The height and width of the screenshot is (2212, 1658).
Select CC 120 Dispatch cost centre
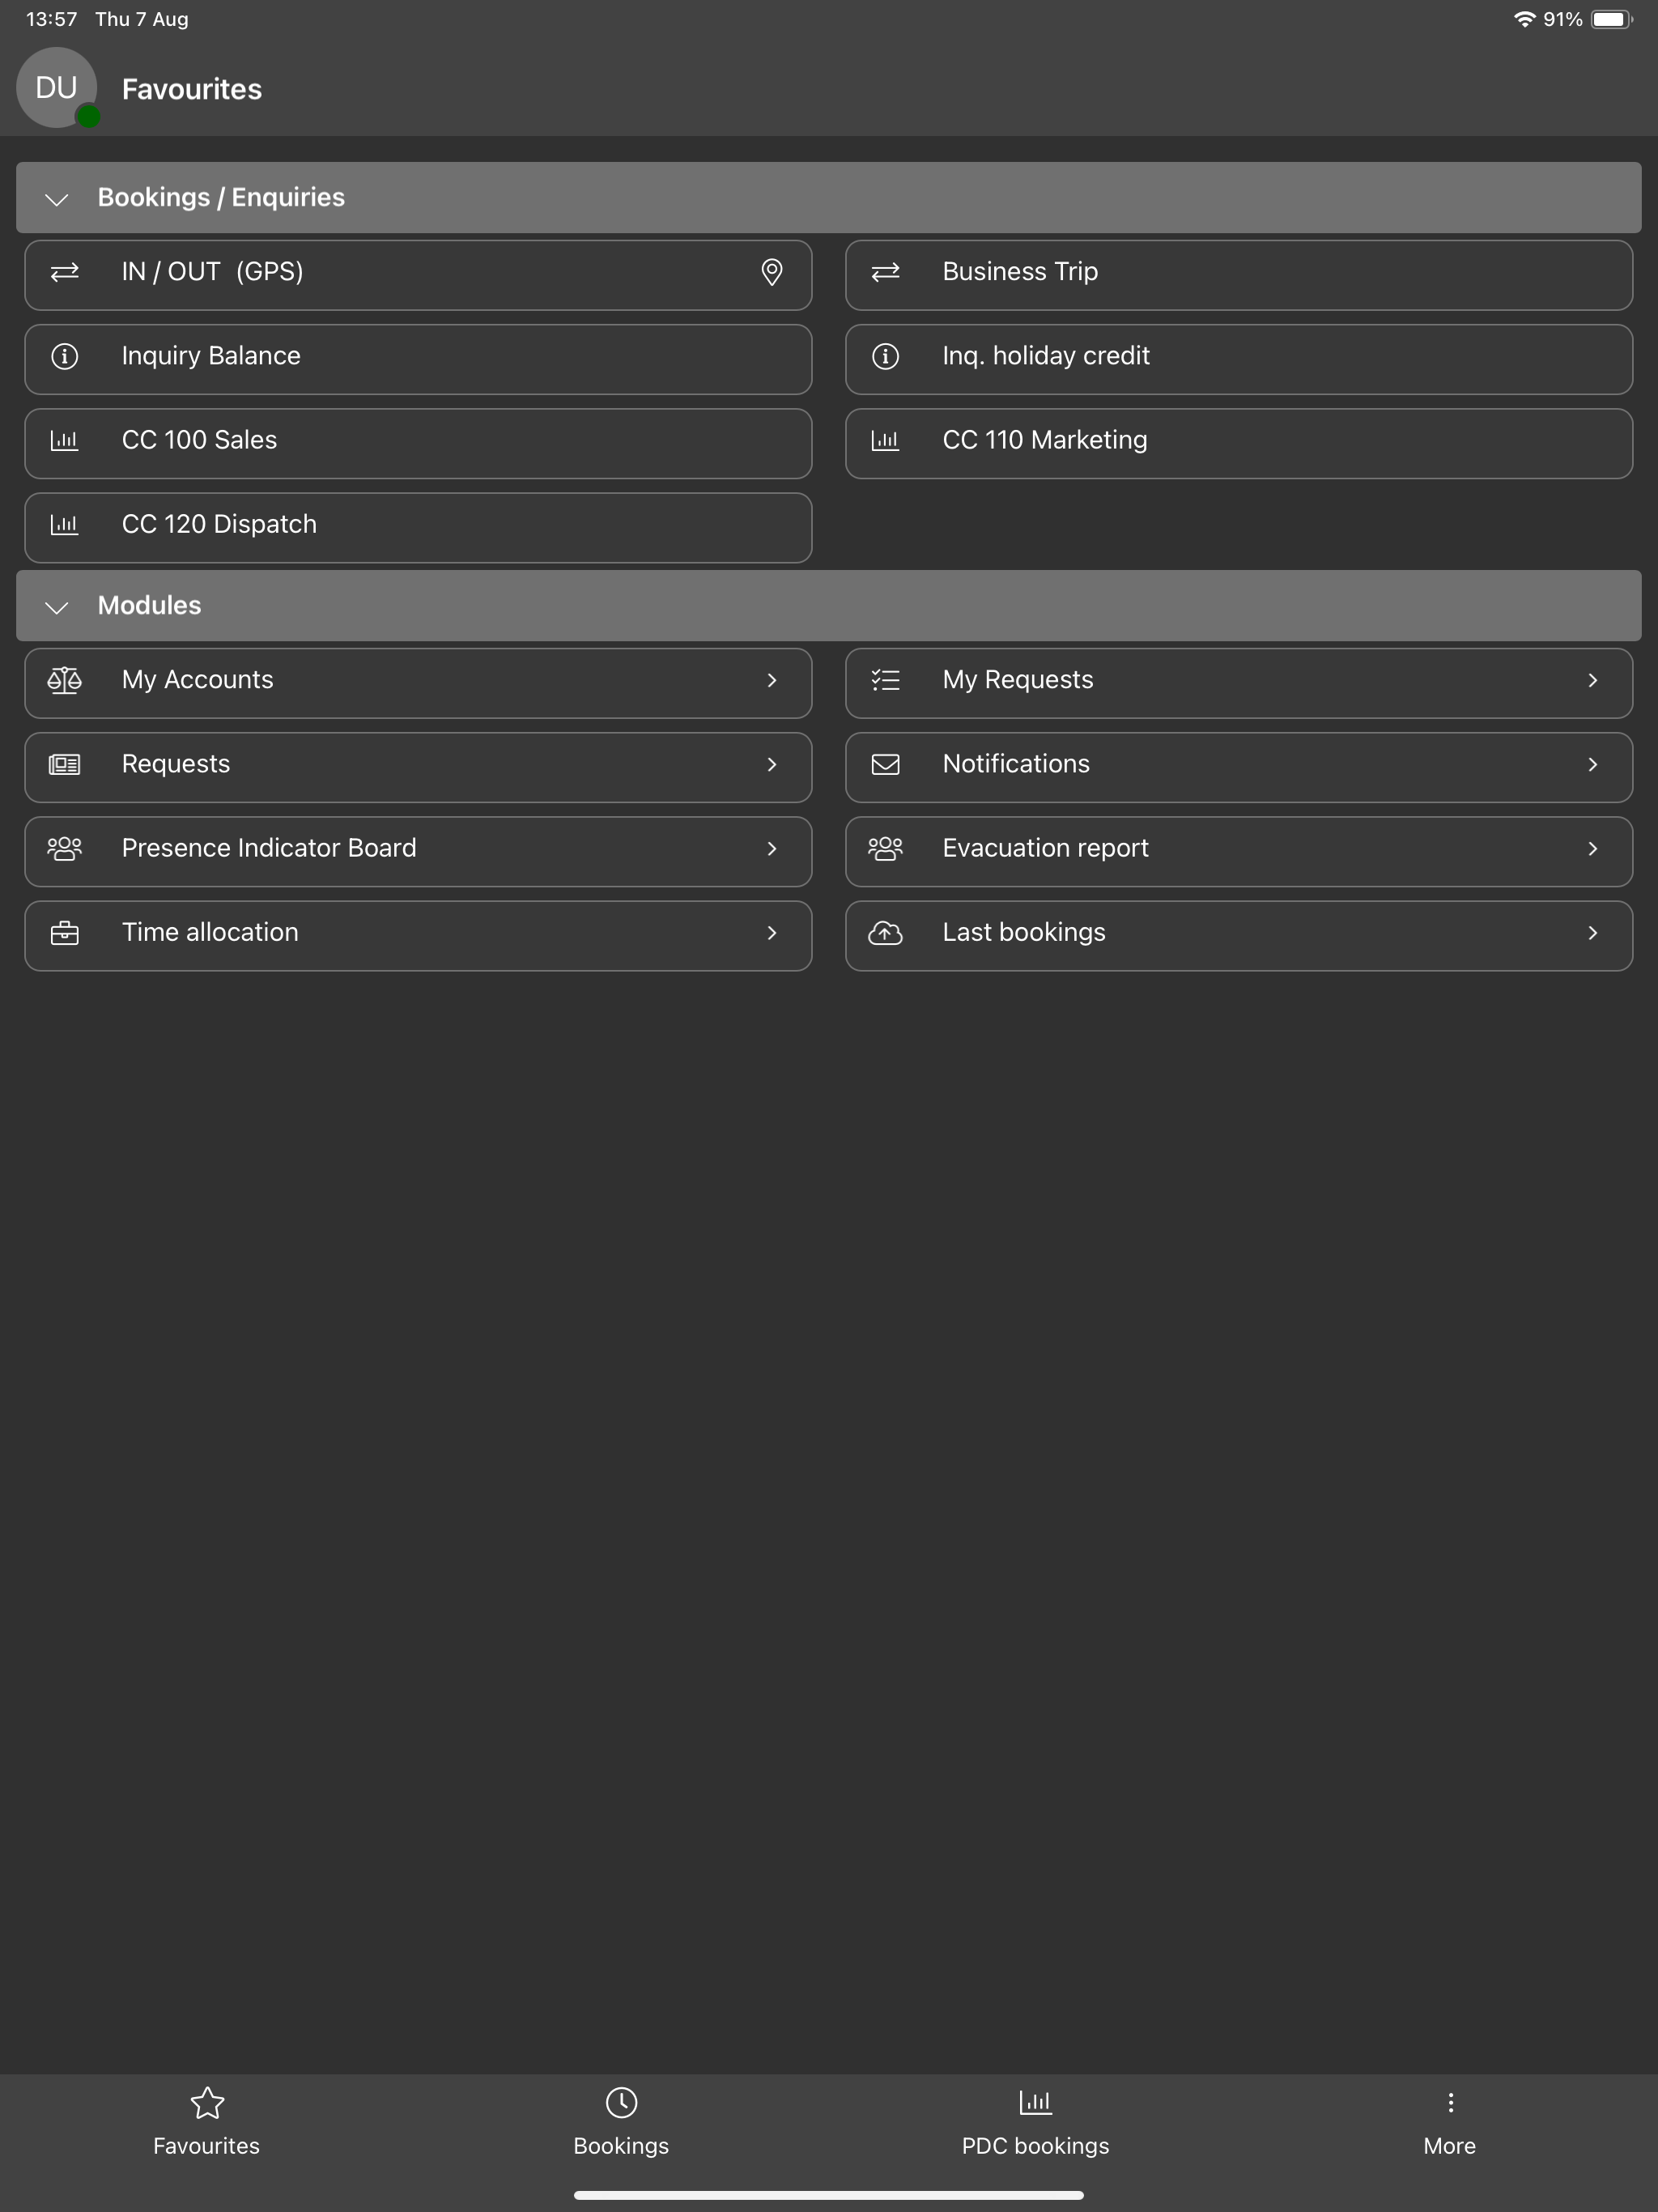coord(418,528)
